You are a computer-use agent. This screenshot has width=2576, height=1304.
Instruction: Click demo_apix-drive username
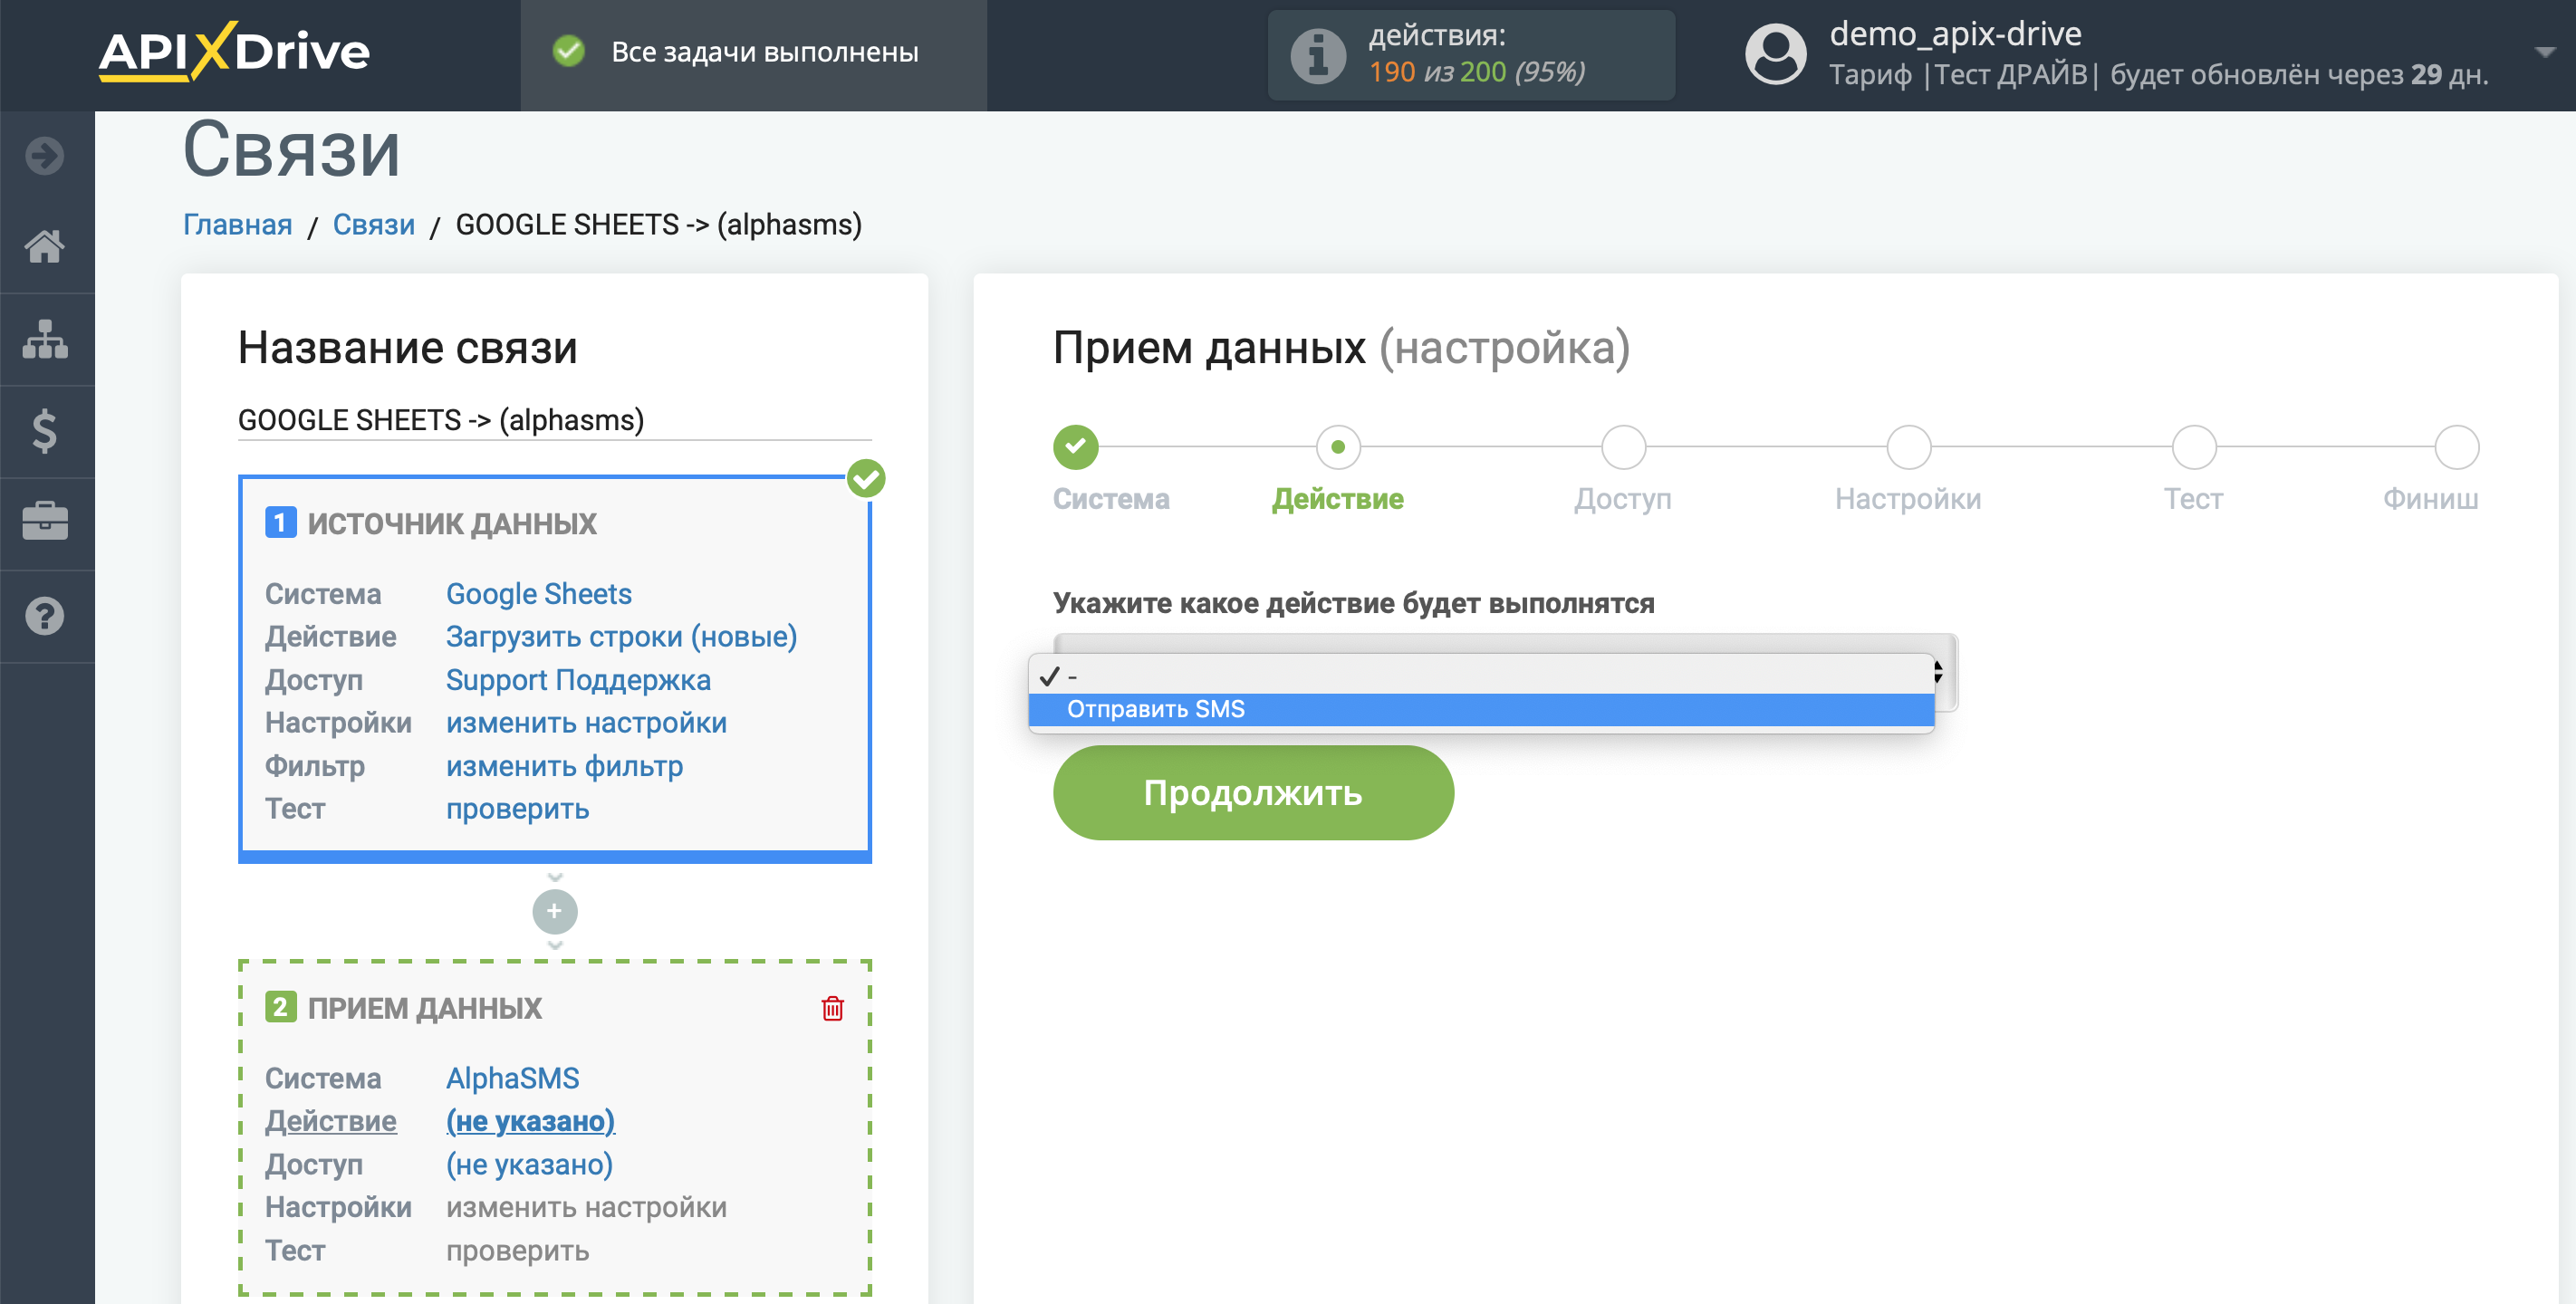pyautogui.click(x=1955, y=34)
